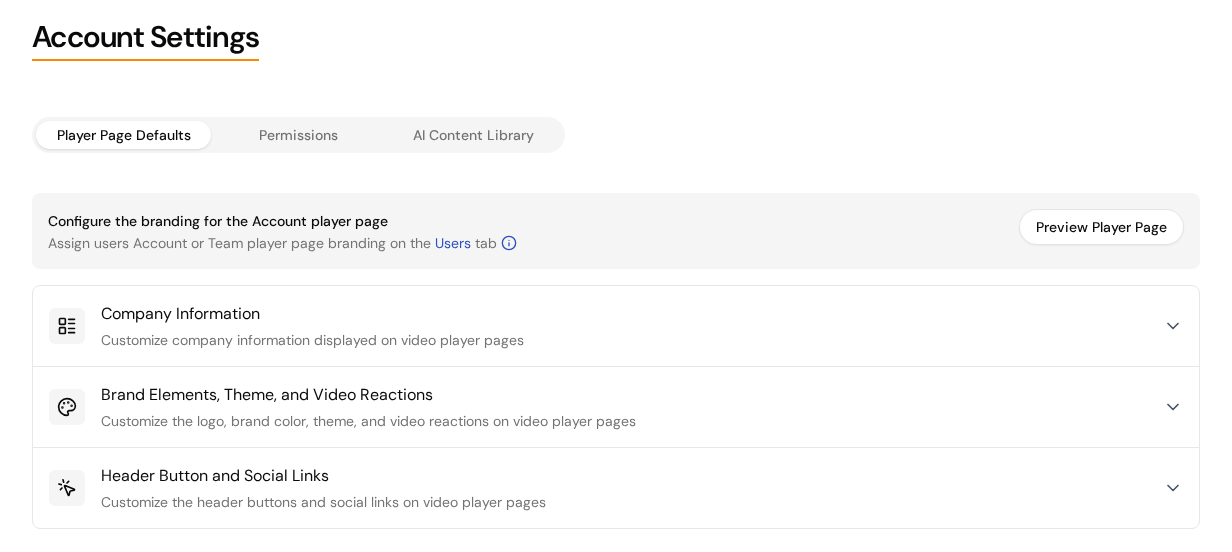Click the Account Settings title
The width and height of the screenshot is (1232, 552).
click(x=145, y=37)
